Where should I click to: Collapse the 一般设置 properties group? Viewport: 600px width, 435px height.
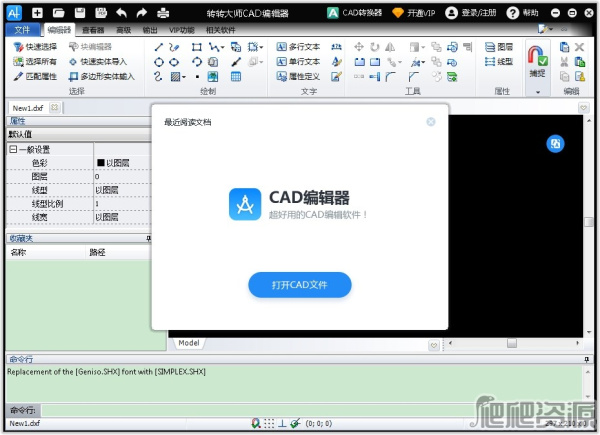(x=13, y=149)
